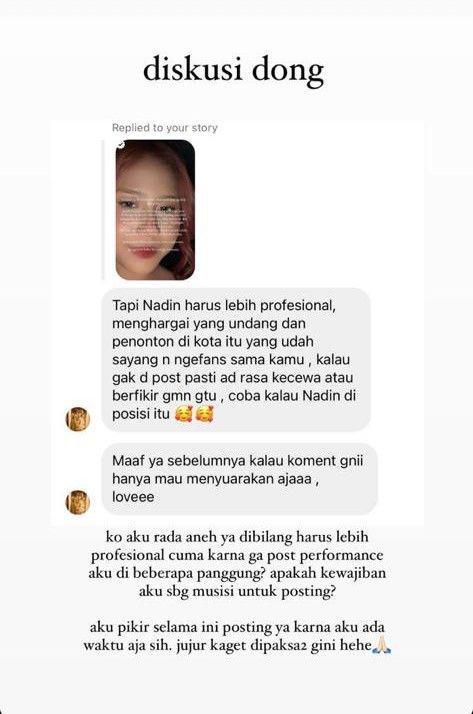Select the 'Maaf ya sebelumnya' message bubble
473x714 pixels.
click(x=239, y=479)
